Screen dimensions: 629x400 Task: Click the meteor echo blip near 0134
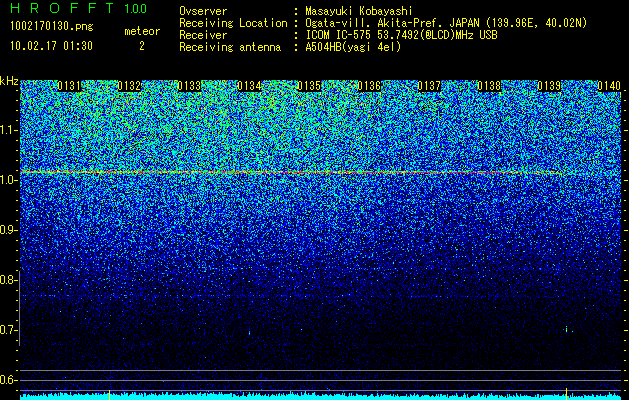coord(250,333)
